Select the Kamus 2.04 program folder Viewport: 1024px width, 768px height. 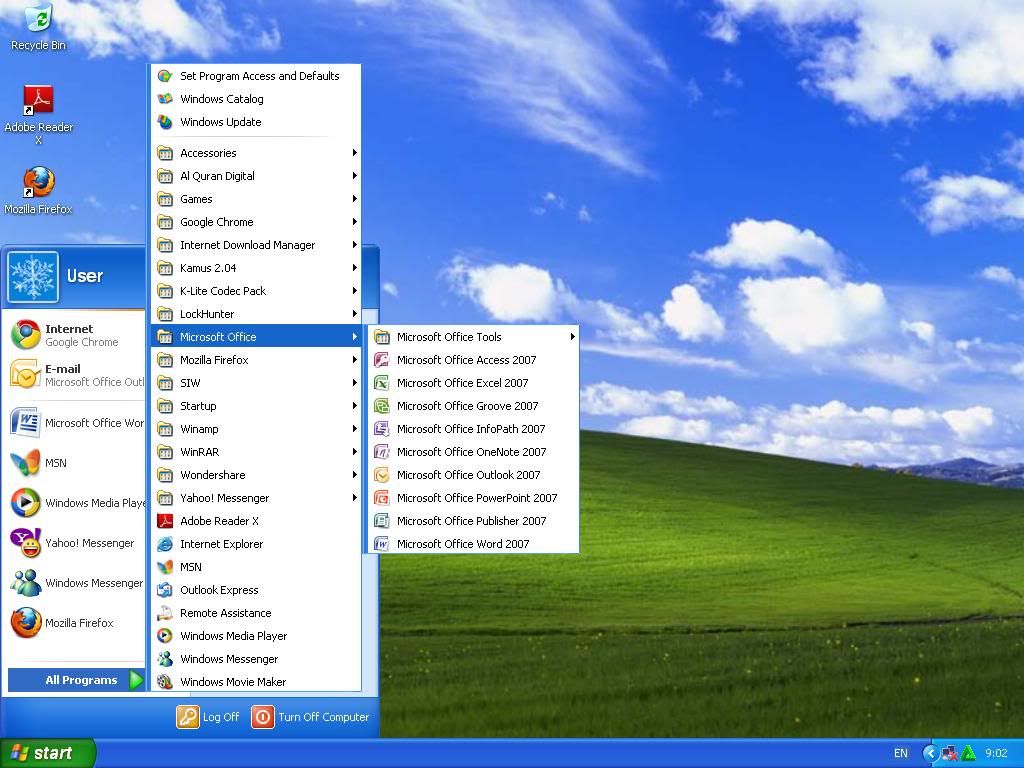(256, 268)
